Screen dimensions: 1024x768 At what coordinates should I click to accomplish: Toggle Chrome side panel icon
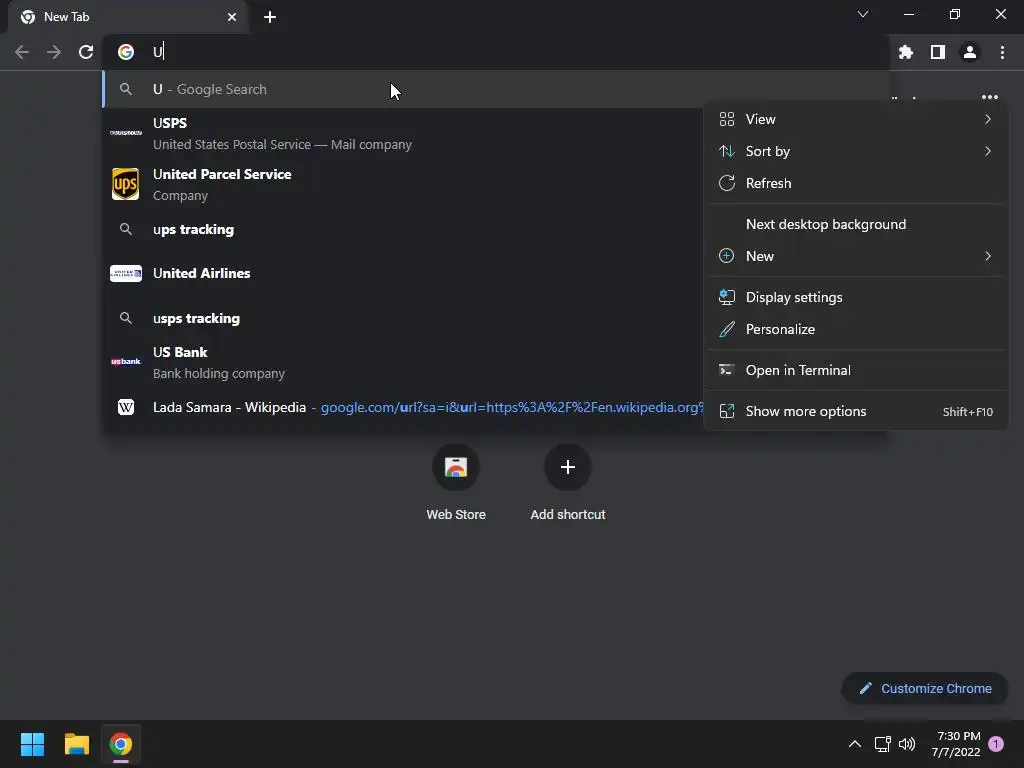point(938,52)
